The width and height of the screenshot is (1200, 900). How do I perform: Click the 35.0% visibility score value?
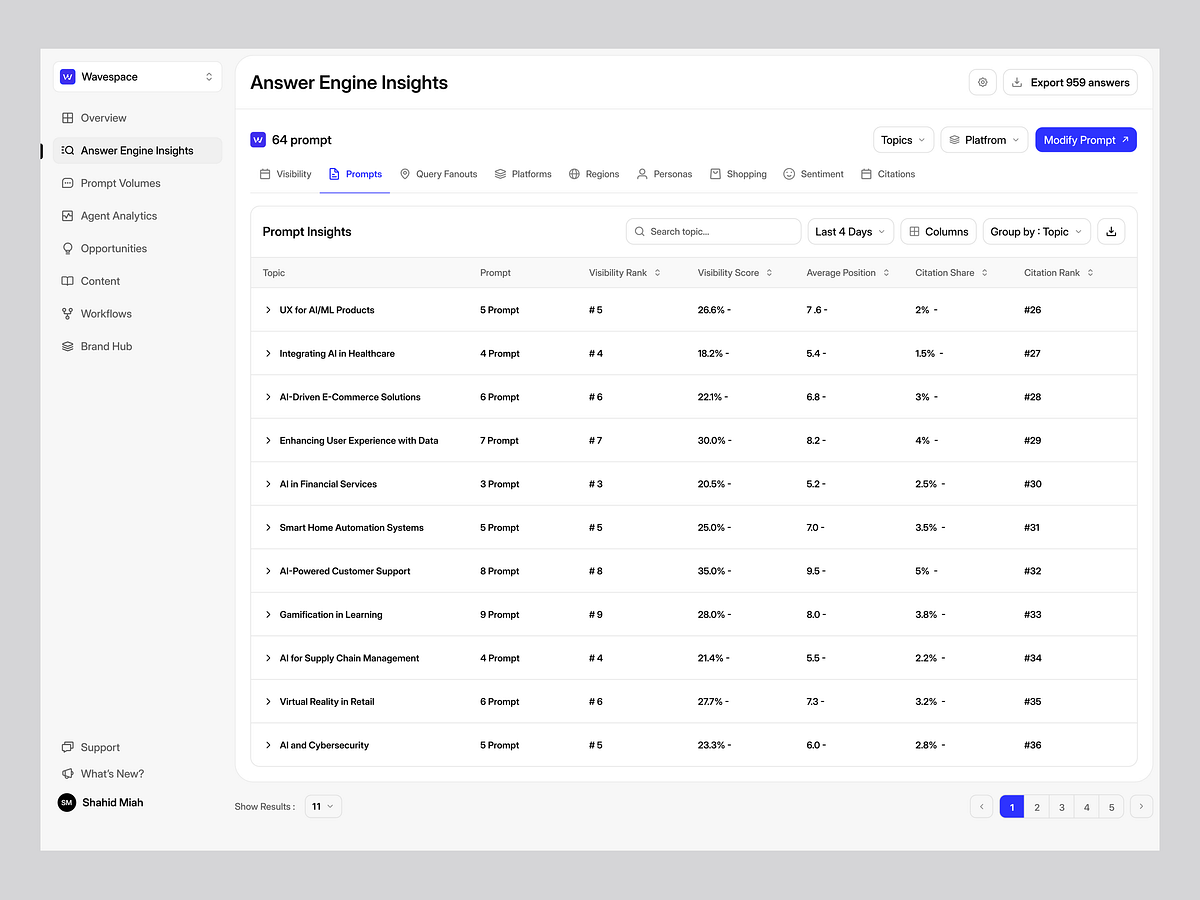click(x=712, y=571)
